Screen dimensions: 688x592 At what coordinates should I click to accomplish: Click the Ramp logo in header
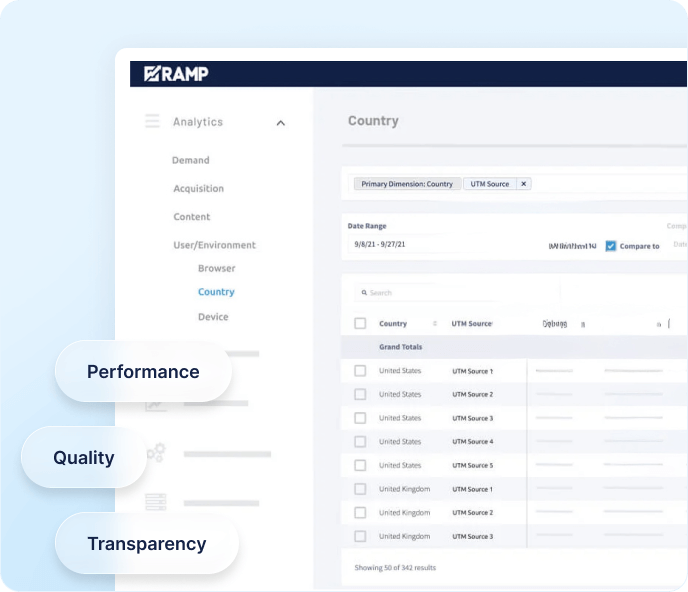(176, 73)
